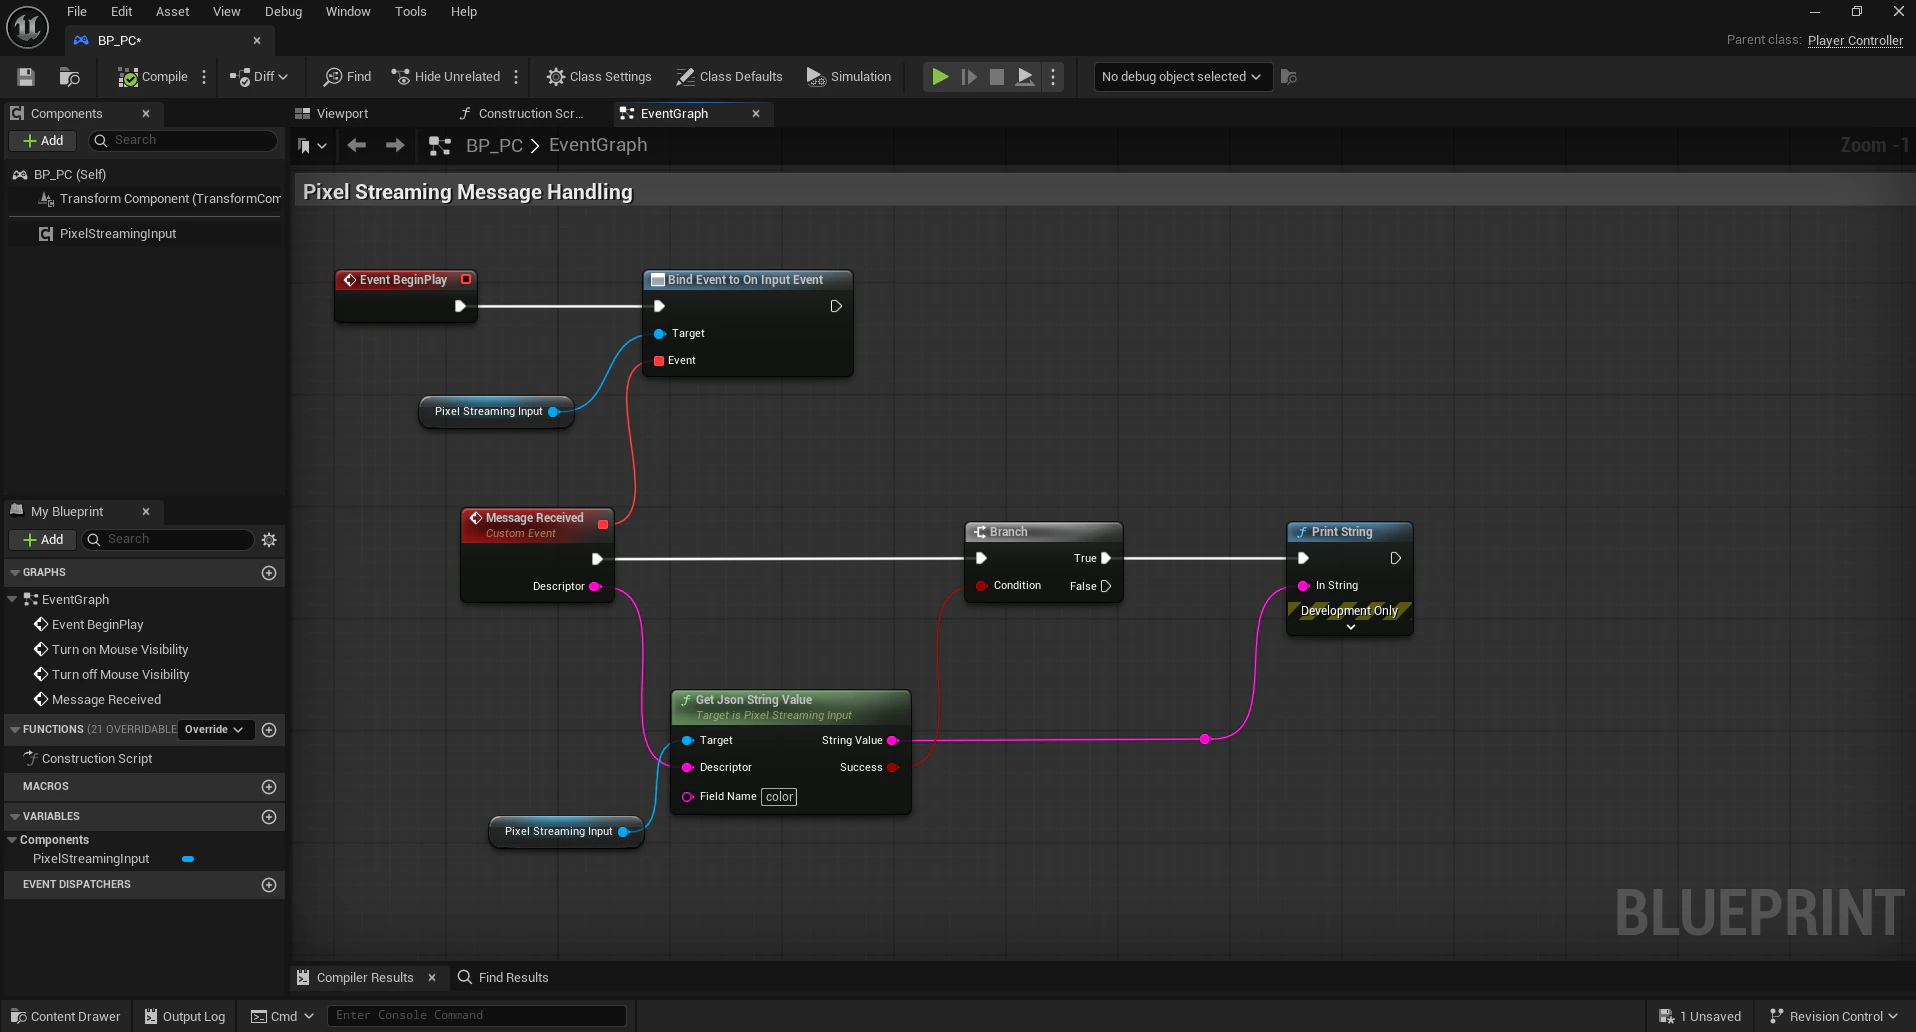Click Event BeginPlay node delegate pin

click(466, 280)
